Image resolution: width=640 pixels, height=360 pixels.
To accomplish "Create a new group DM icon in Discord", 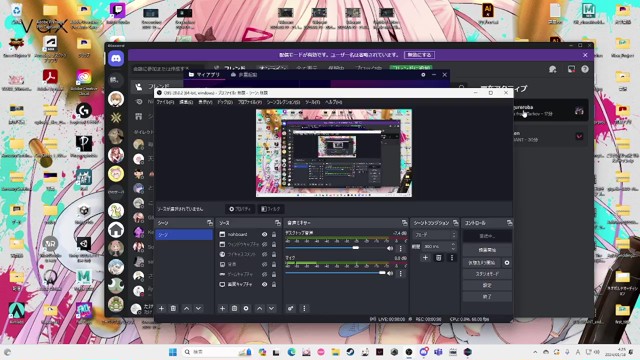I will 553,69.
